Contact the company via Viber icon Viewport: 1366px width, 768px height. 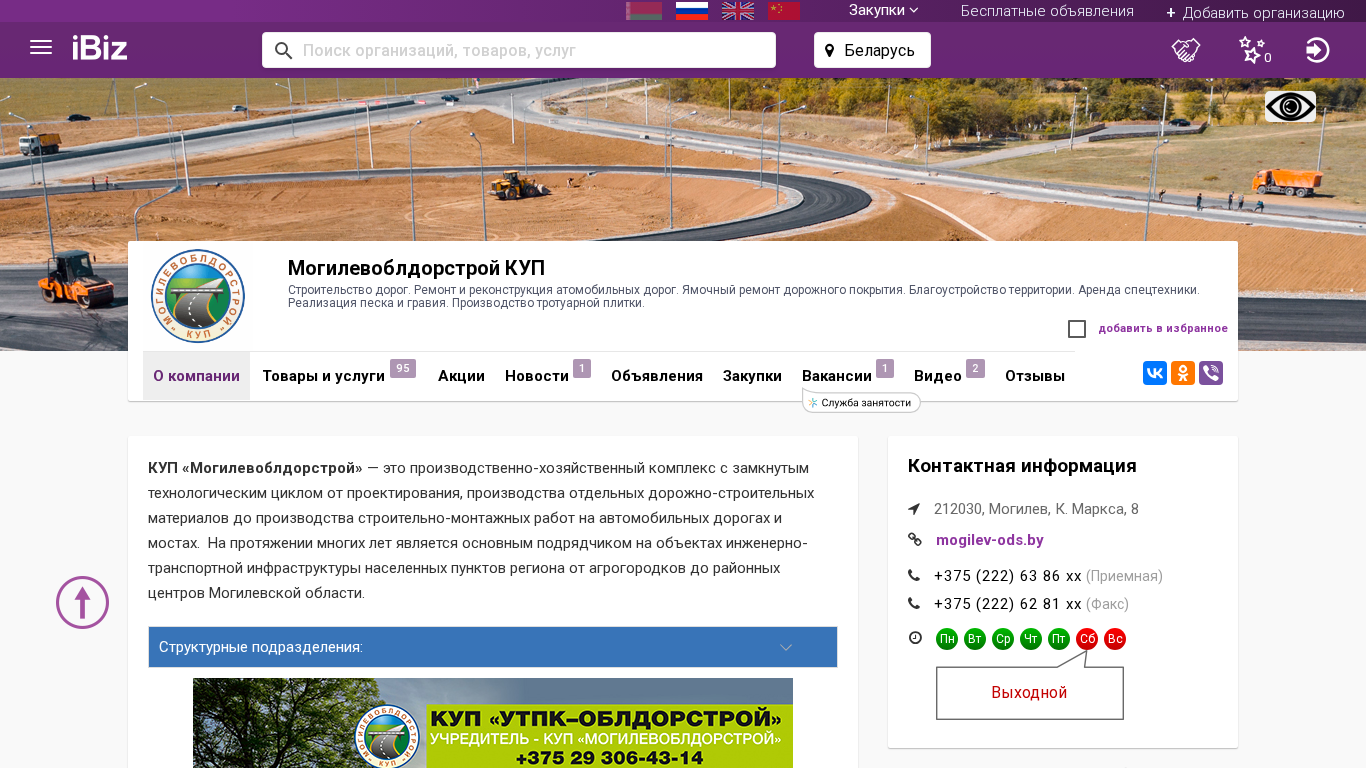pyautogui.click(x=1211, y=373)
